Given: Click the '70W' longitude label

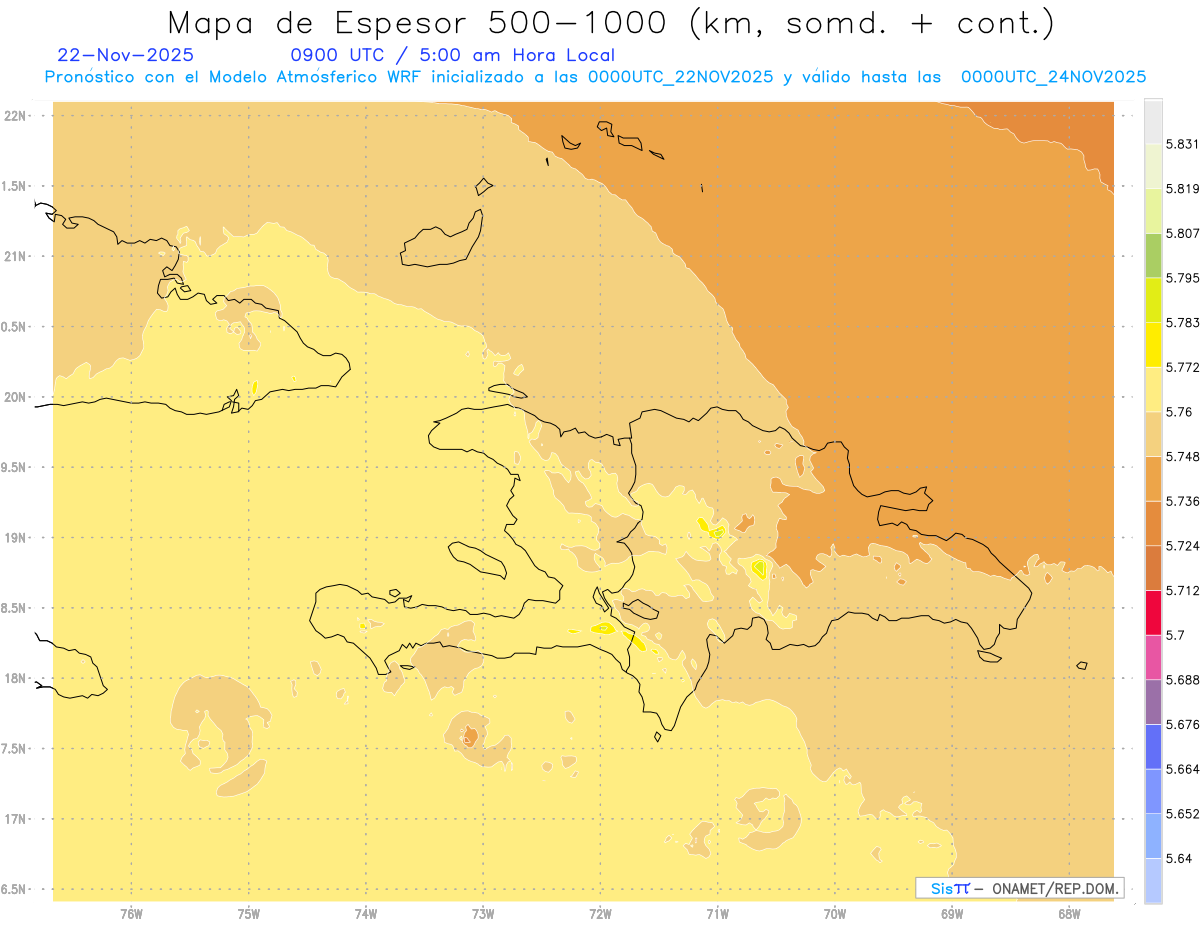Looking at the screenshot, I should [835, 915].
